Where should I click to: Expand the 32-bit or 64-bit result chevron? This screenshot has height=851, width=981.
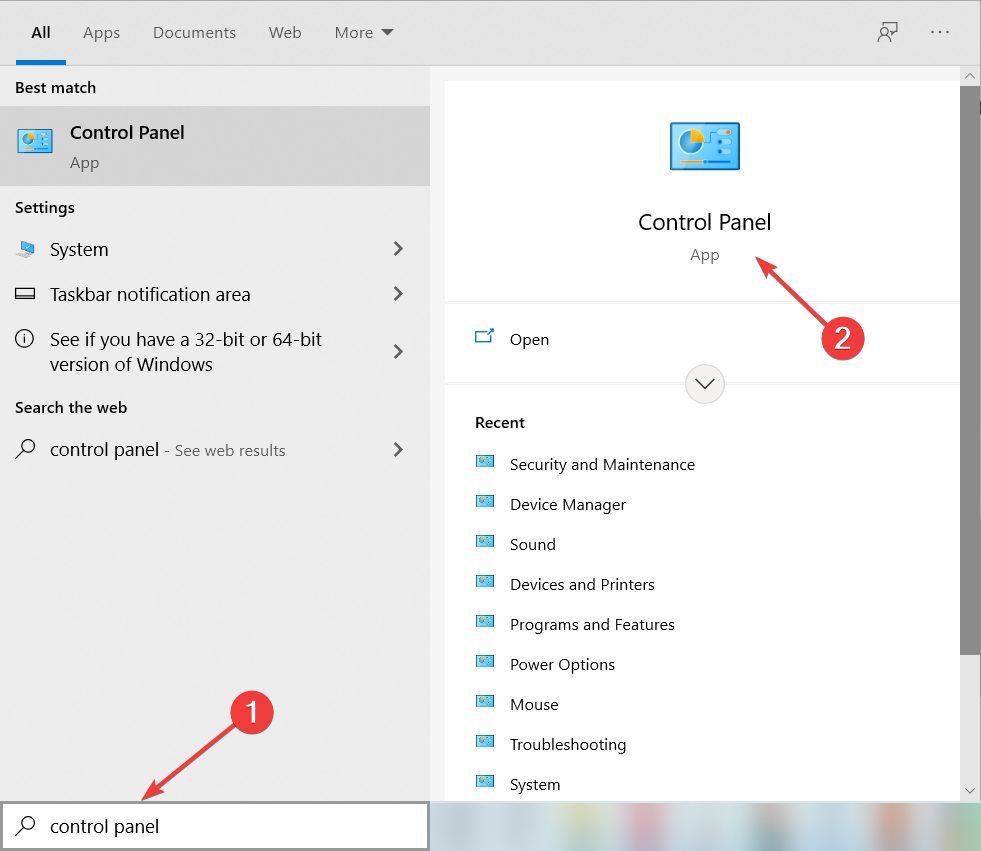tap(398, 352)
